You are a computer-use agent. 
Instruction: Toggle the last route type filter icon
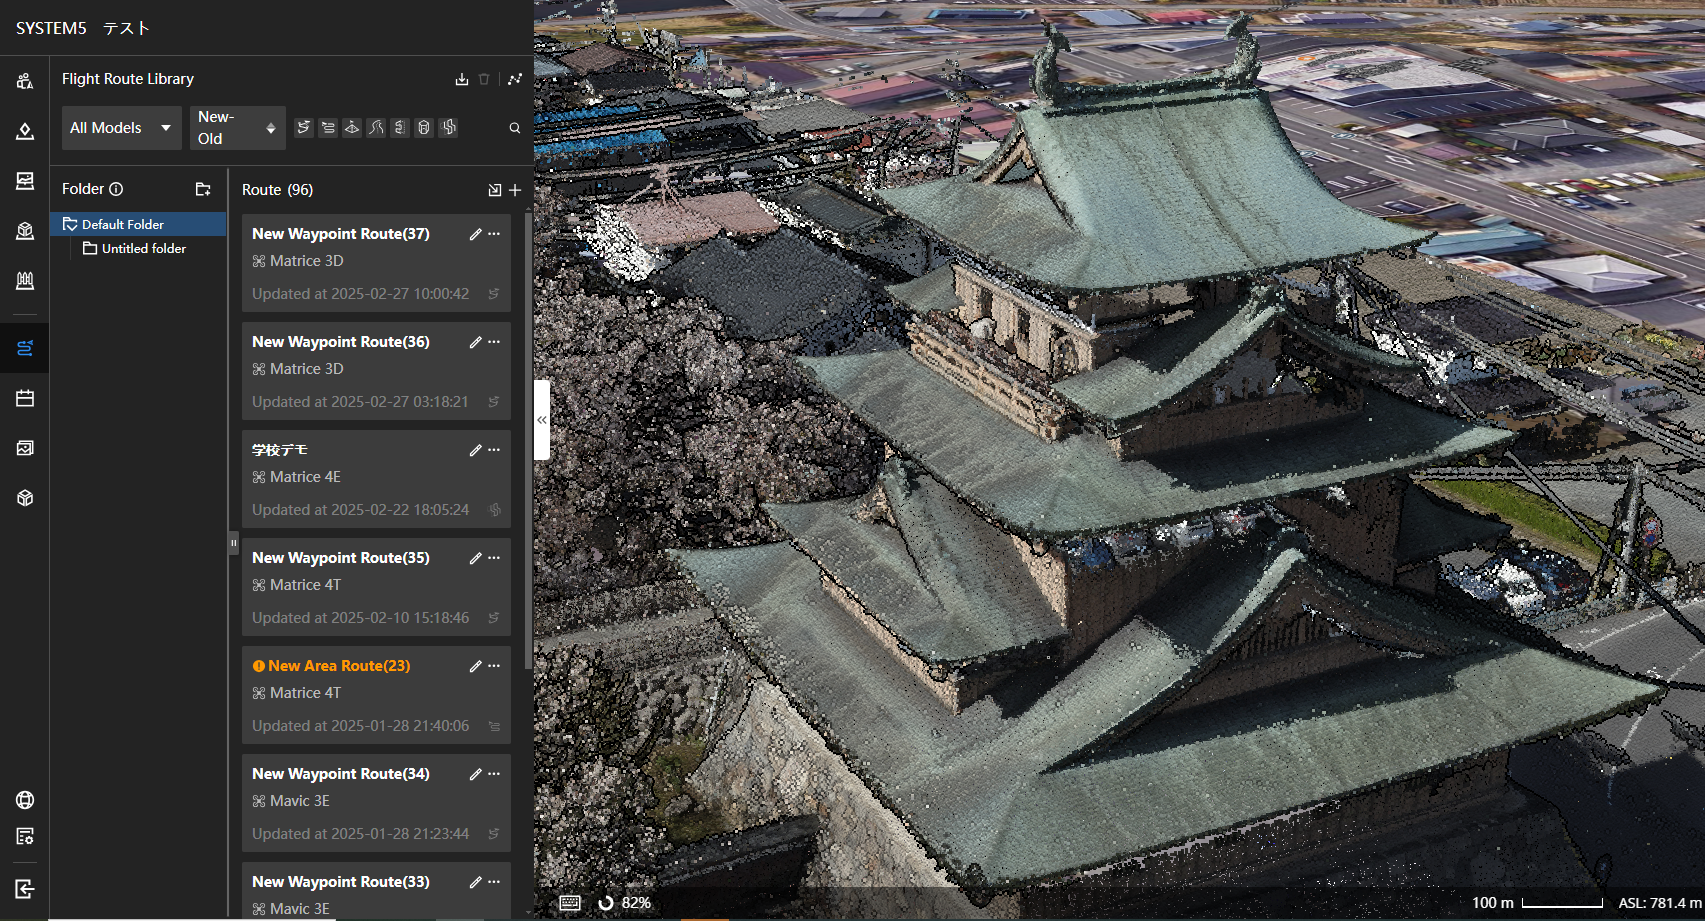448,128
